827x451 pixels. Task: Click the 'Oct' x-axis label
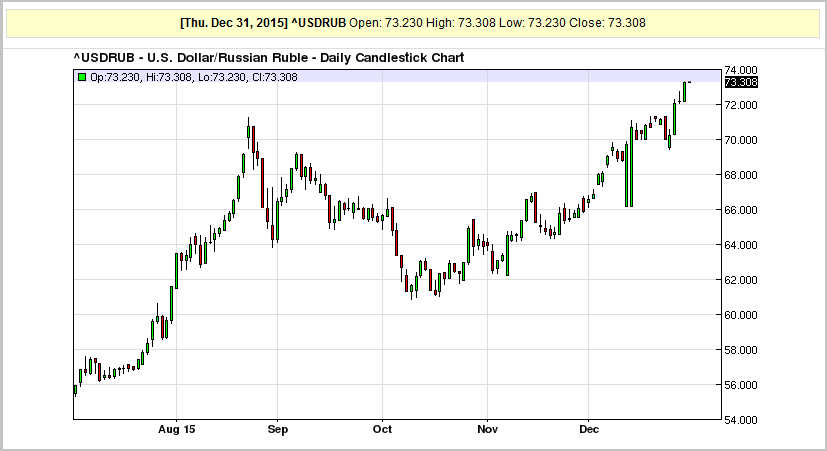point(382,429)
